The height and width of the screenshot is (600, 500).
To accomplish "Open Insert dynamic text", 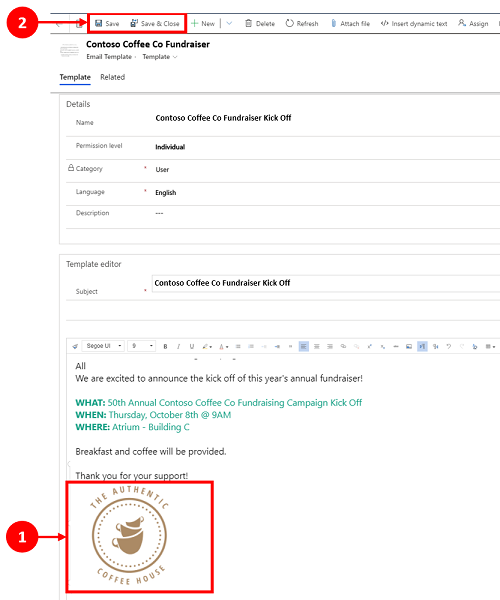I will [x=414, y=24].
